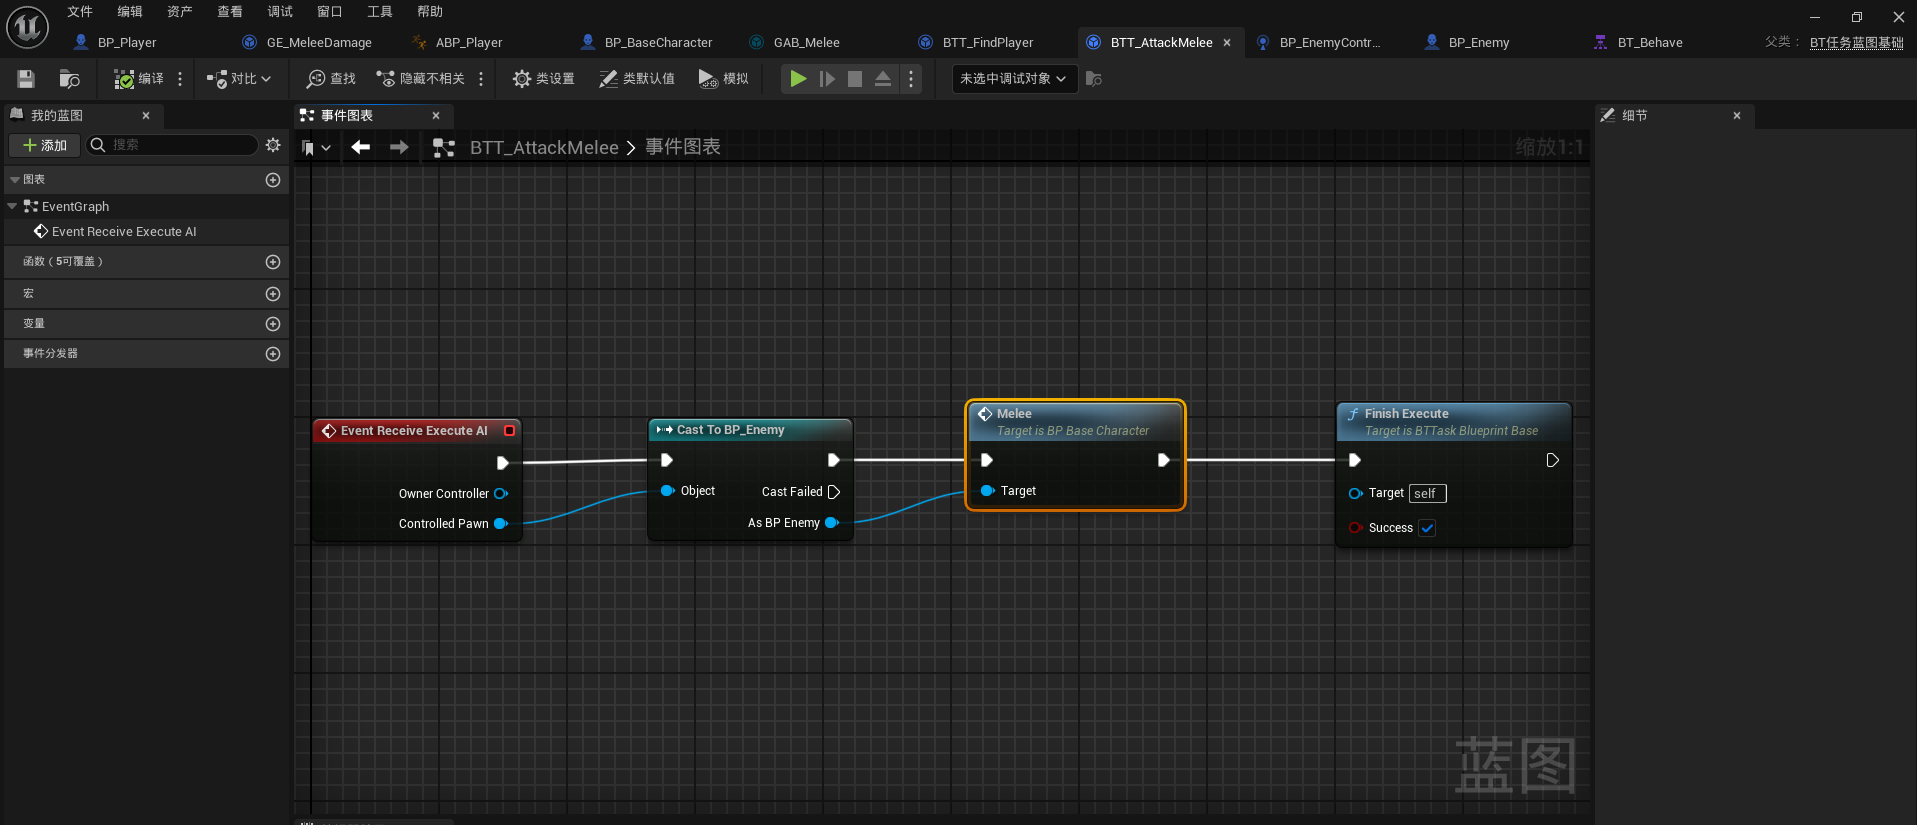Click the Stop playback button

point(855,79)
